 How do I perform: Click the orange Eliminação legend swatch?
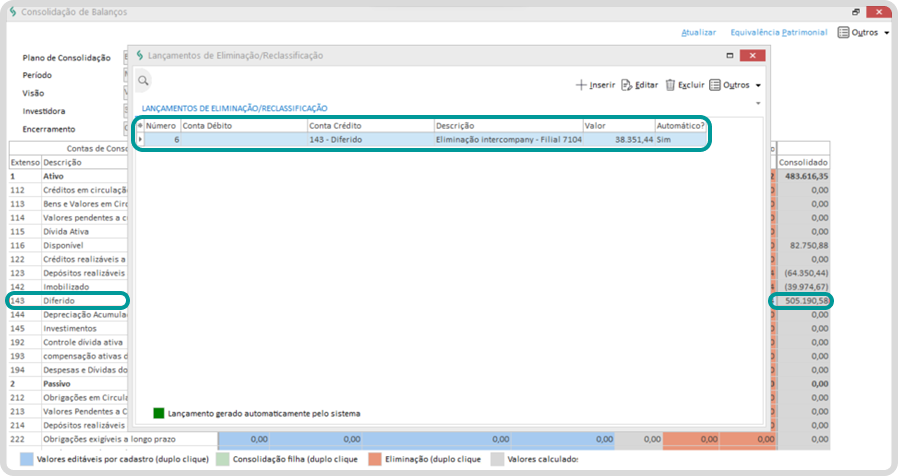coord(375,459)
